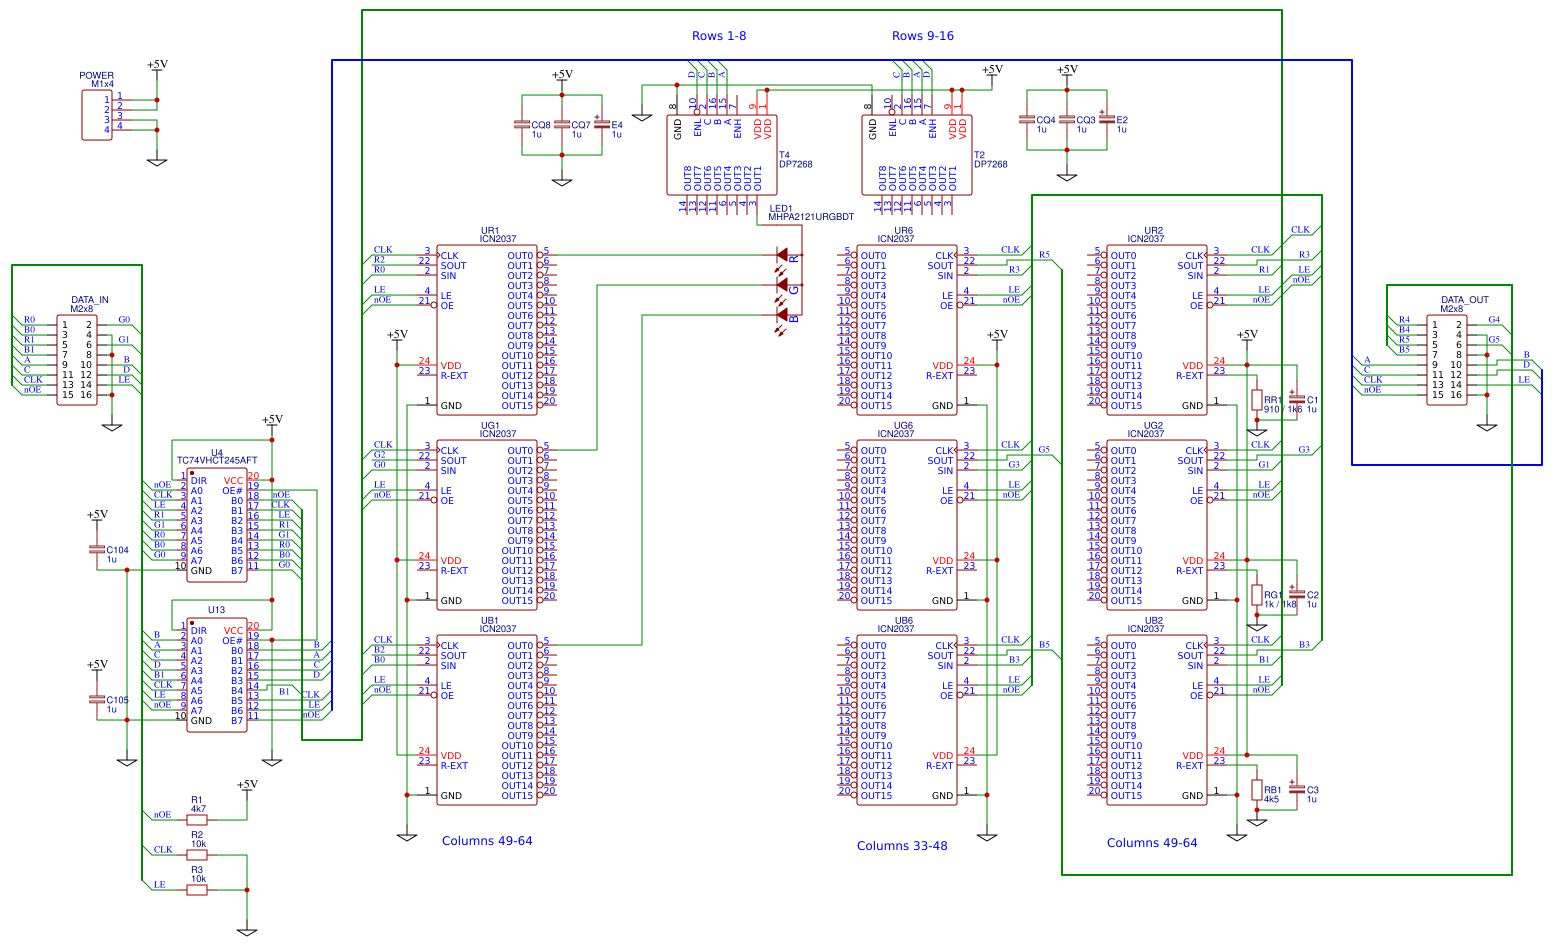Select the R3 resistor symbol
The image size is (1554, 946).
click(197, 890)
